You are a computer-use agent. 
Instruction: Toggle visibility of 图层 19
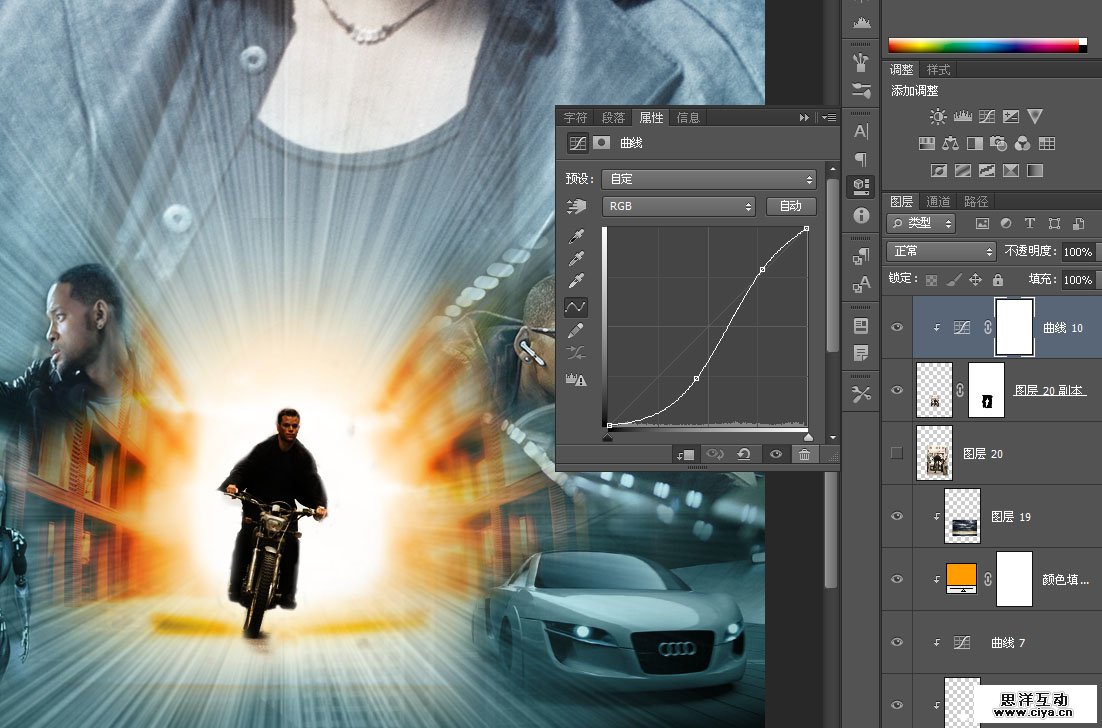coord(897,516)
